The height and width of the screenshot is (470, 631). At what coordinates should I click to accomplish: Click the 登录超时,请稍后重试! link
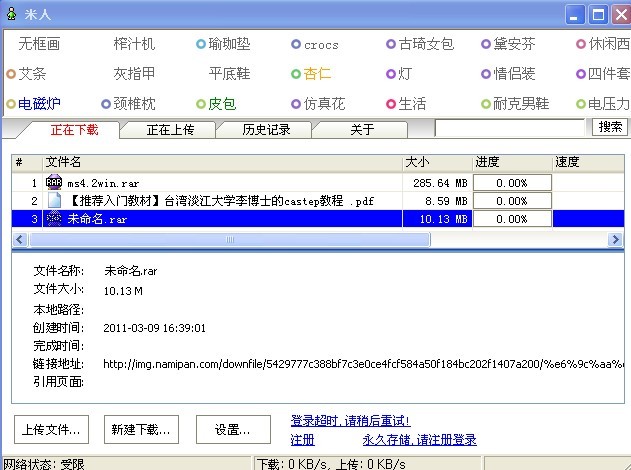pyautogui.click(x=350, y=421)
